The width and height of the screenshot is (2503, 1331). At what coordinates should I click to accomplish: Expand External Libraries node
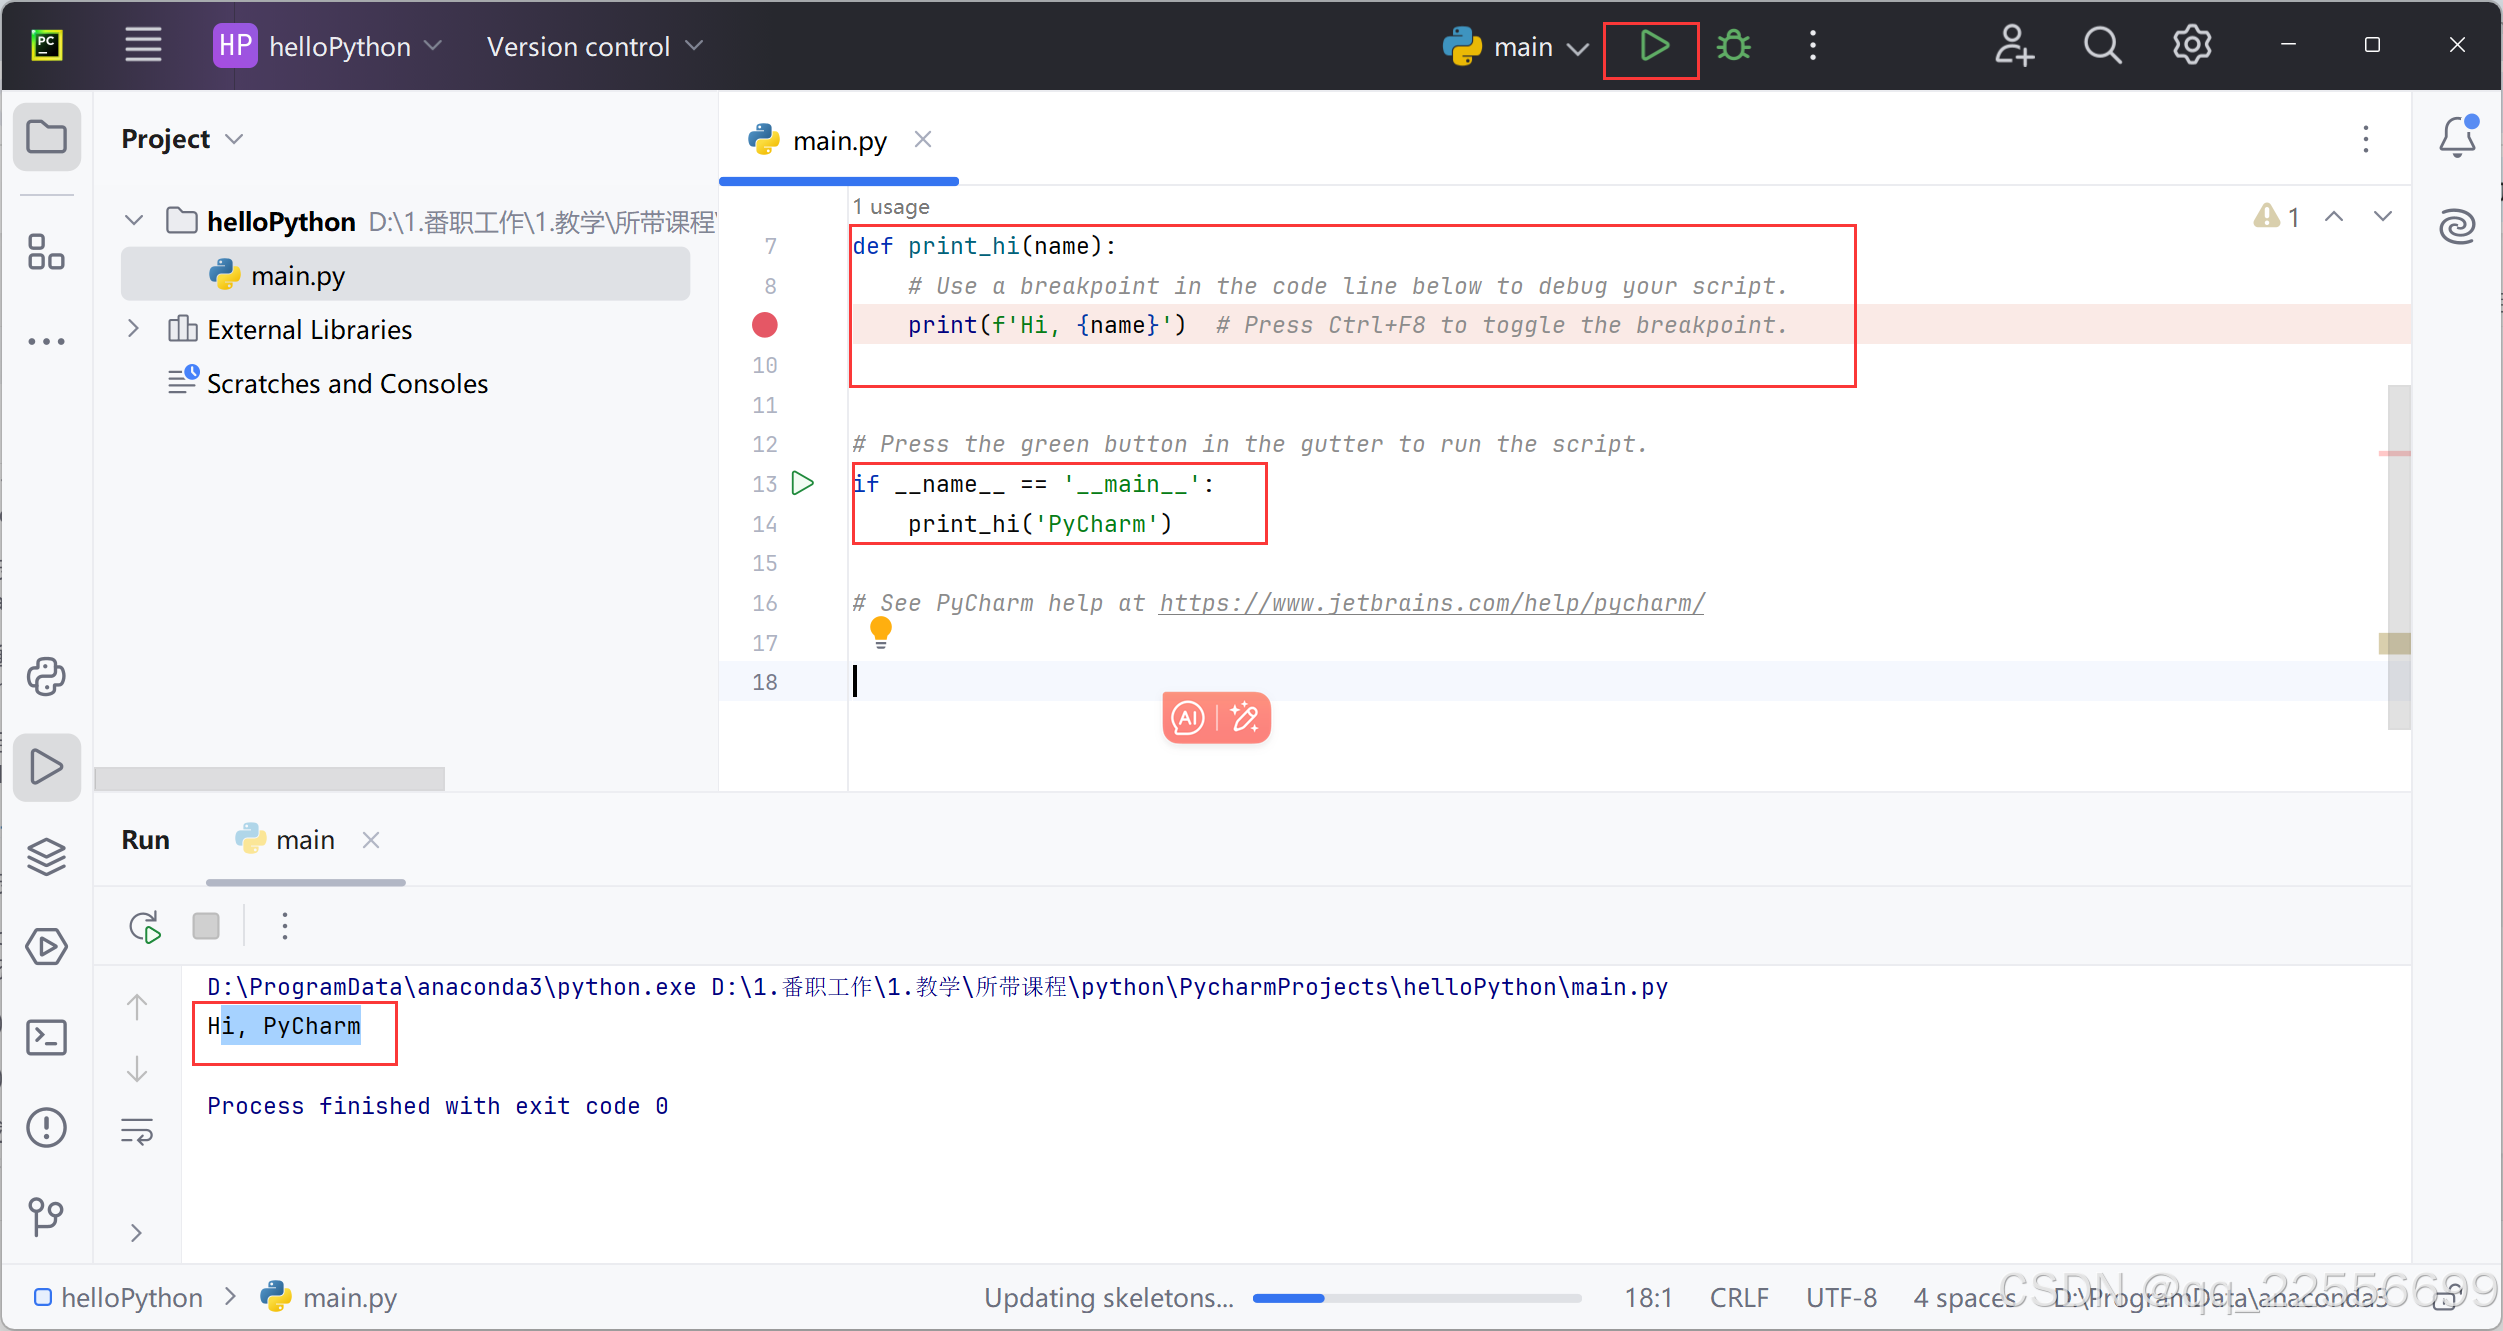134,329
